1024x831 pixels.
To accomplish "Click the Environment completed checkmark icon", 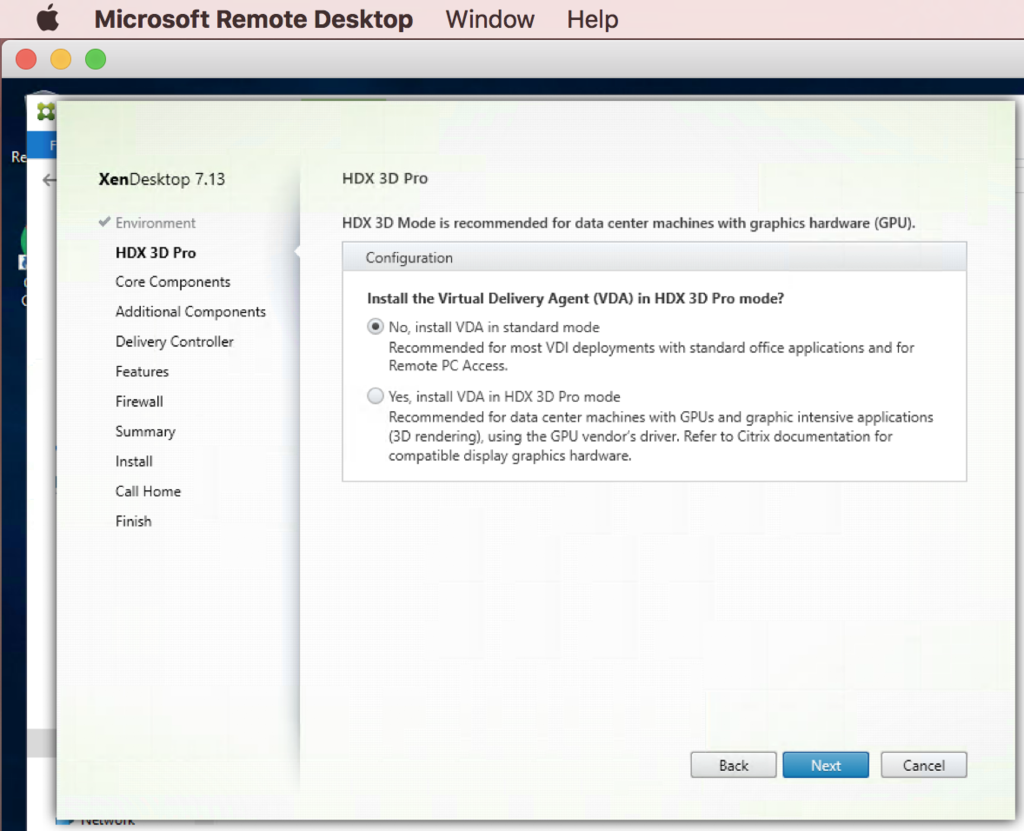I will 104,222.
